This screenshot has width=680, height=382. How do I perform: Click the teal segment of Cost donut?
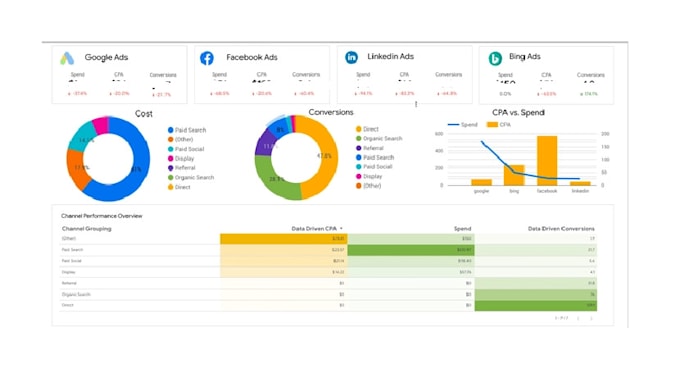click(83, 137)
